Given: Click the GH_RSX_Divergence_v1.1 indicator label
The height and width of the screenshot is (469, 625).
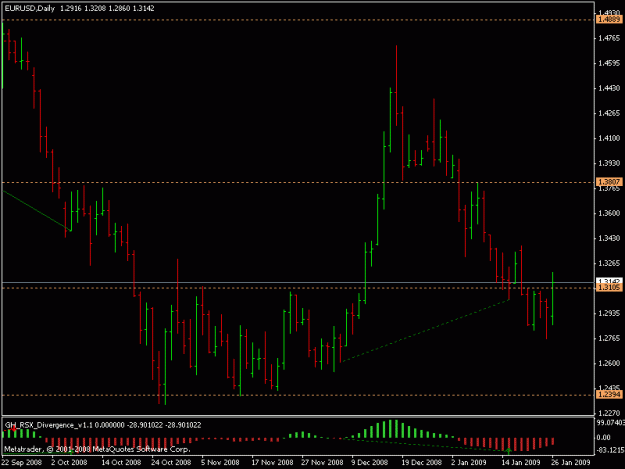Looking at the screenshot, I should tap(49, 425).
